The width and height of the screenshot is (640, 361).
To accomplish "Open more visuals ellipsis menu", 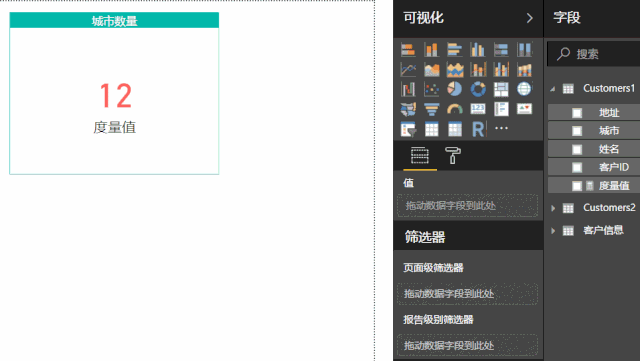I will click(501, 128).
